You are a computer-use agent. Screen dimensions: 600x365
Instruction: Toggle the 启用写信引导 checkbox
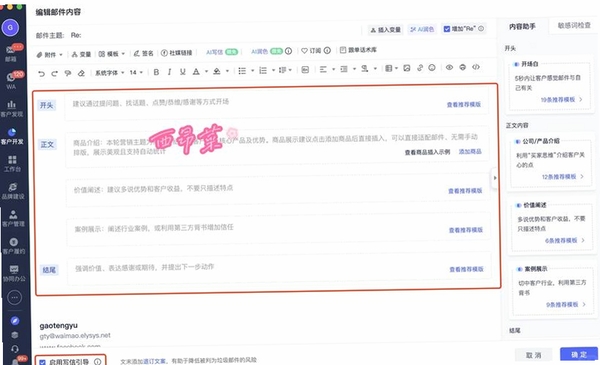coord(42,362)
